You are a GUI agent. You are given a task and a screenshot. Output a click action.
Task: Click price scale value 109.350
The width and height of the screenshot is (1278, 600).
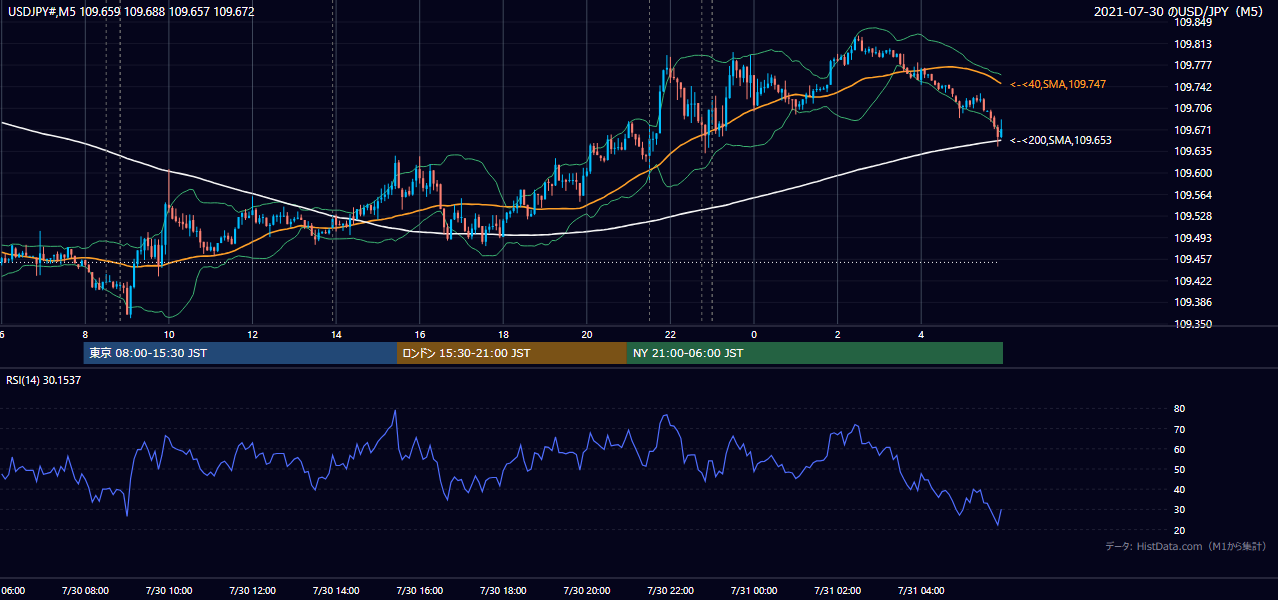tap(1193, 325)
